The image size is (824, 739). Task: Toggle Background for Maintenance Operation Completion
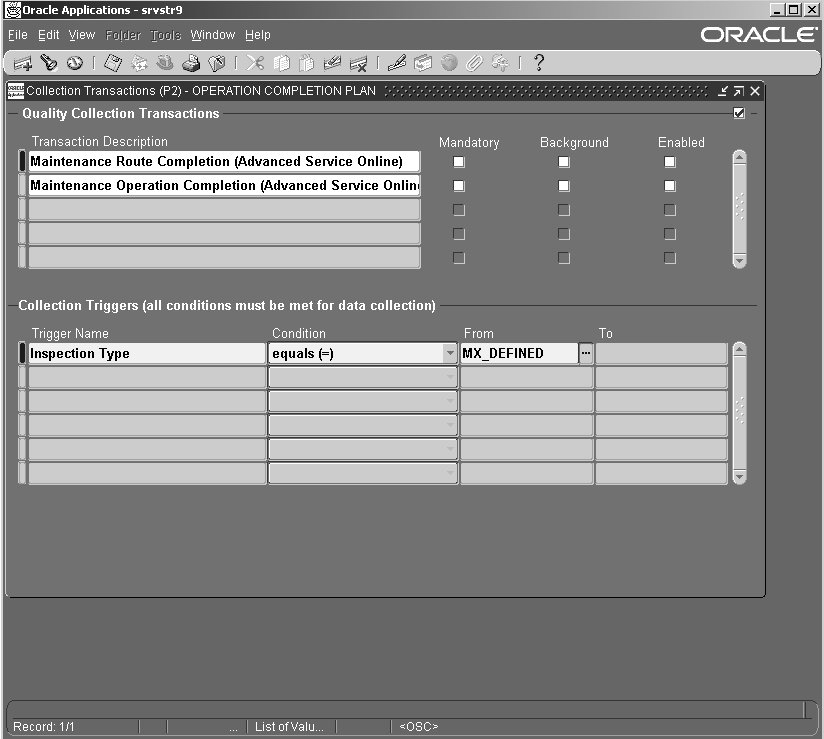(564, 186)
